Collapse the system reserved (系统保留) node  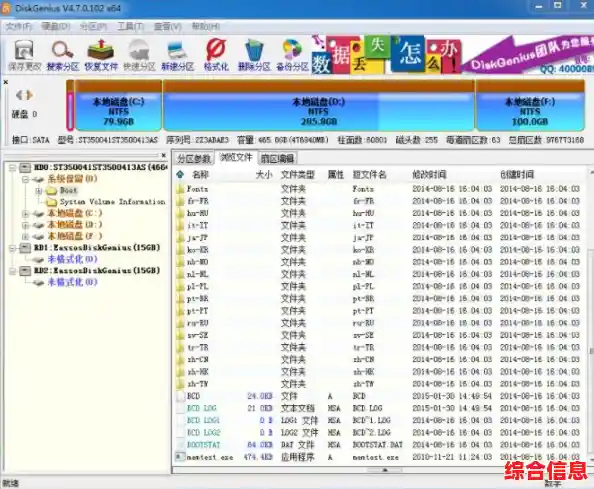(25, 179)
